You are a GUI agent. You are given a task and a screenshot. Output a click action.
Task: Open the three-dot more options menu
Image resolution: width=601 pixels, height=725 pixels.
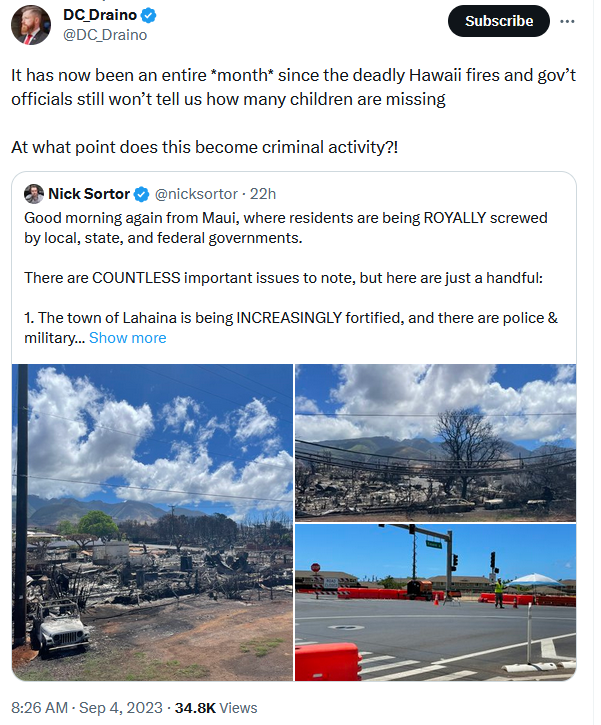pyautogui.click(x=567, y=21)
